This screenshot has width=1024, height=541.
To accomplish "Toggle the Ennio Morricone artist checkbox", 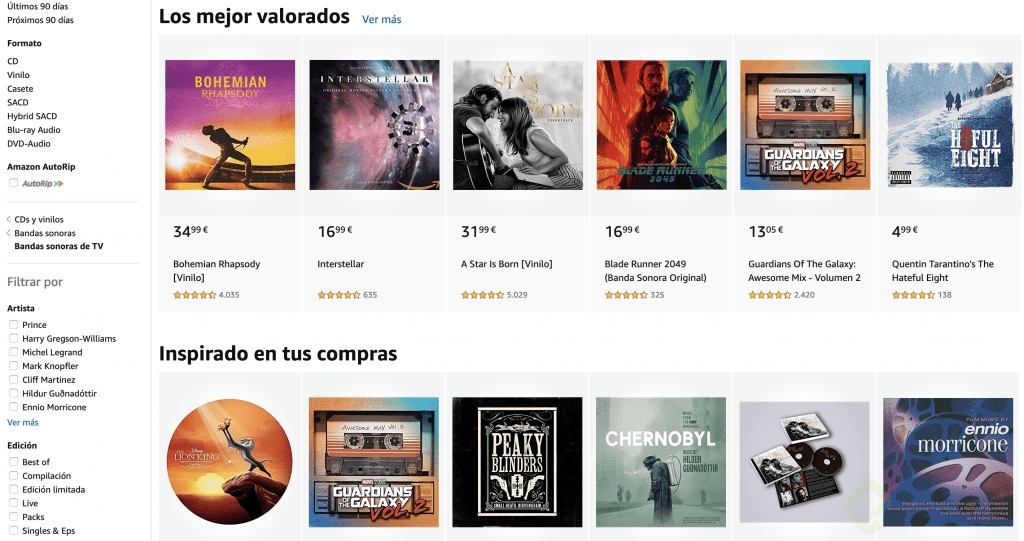I will tap(13, 407).
